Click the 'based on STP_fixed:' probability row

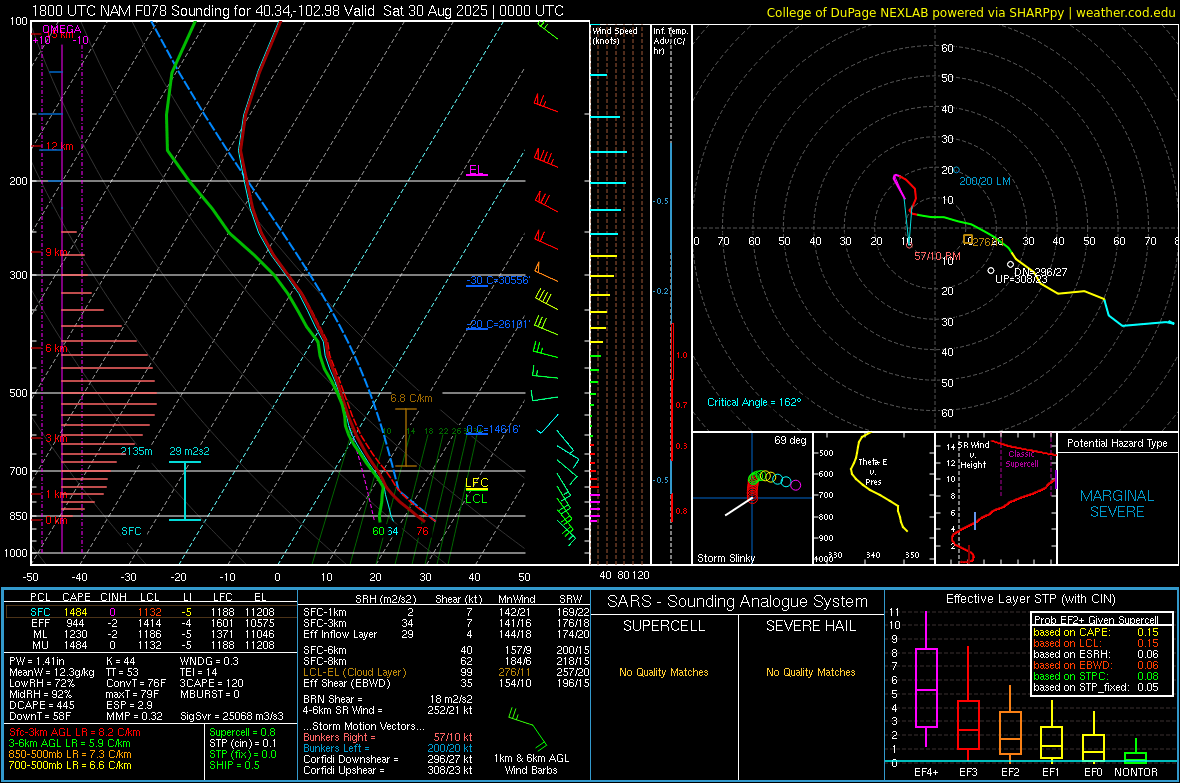(x=1096, y=687)
